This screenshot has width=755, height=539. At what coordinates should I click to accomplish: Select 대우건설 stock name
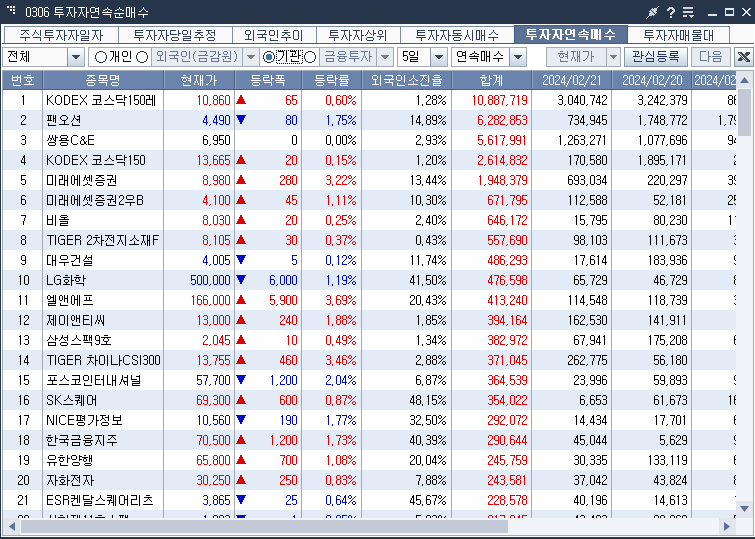[69, 260]
